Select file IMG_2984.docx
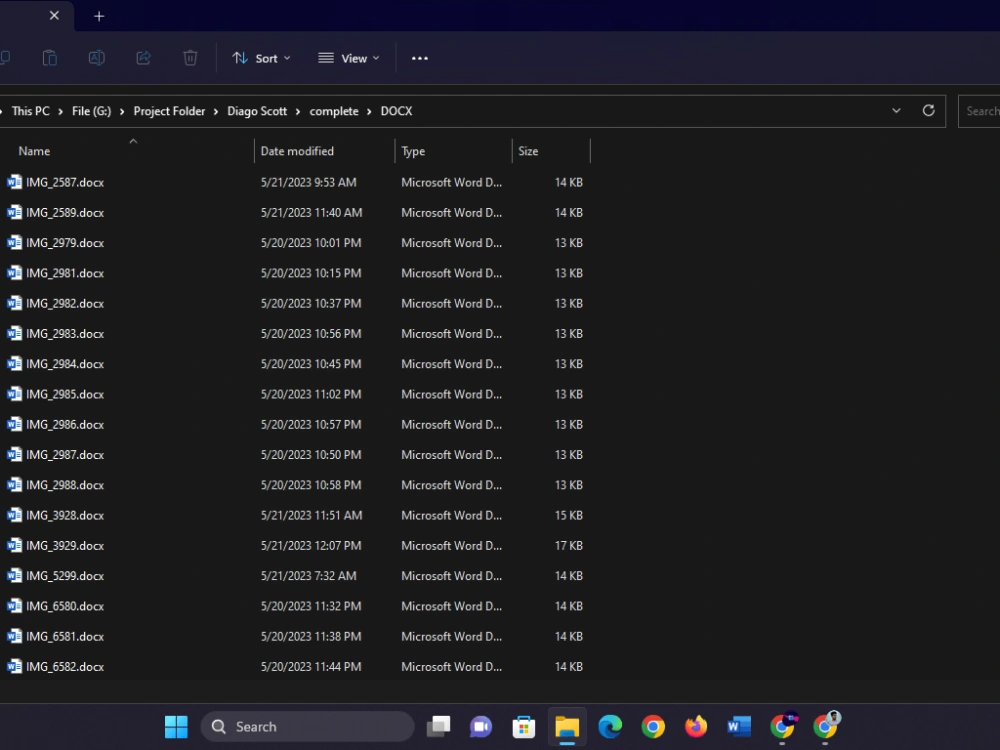The height and width of the screenshot is (750, 1000). pos(64,364)
